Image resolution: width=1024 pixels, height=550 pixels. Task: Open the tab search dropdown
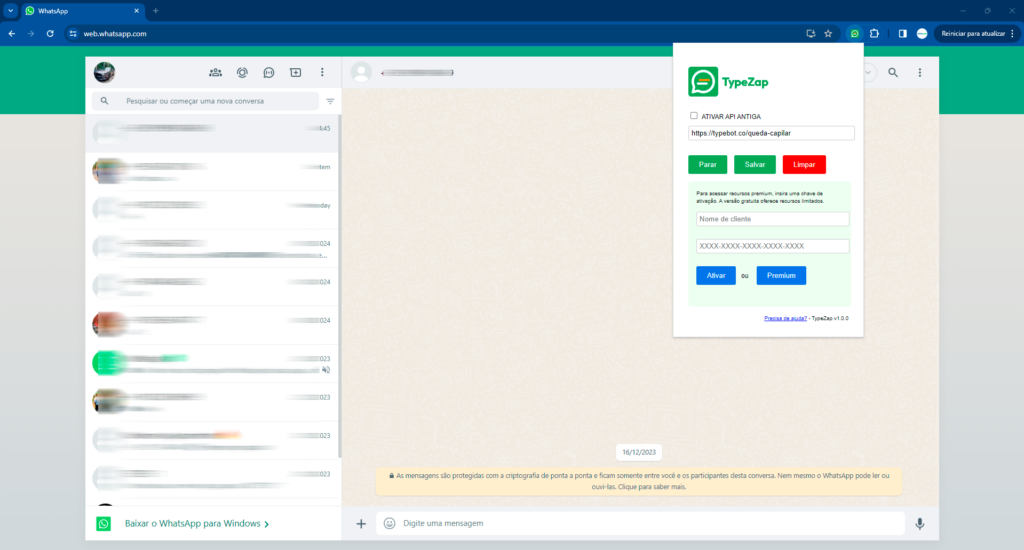10,11
